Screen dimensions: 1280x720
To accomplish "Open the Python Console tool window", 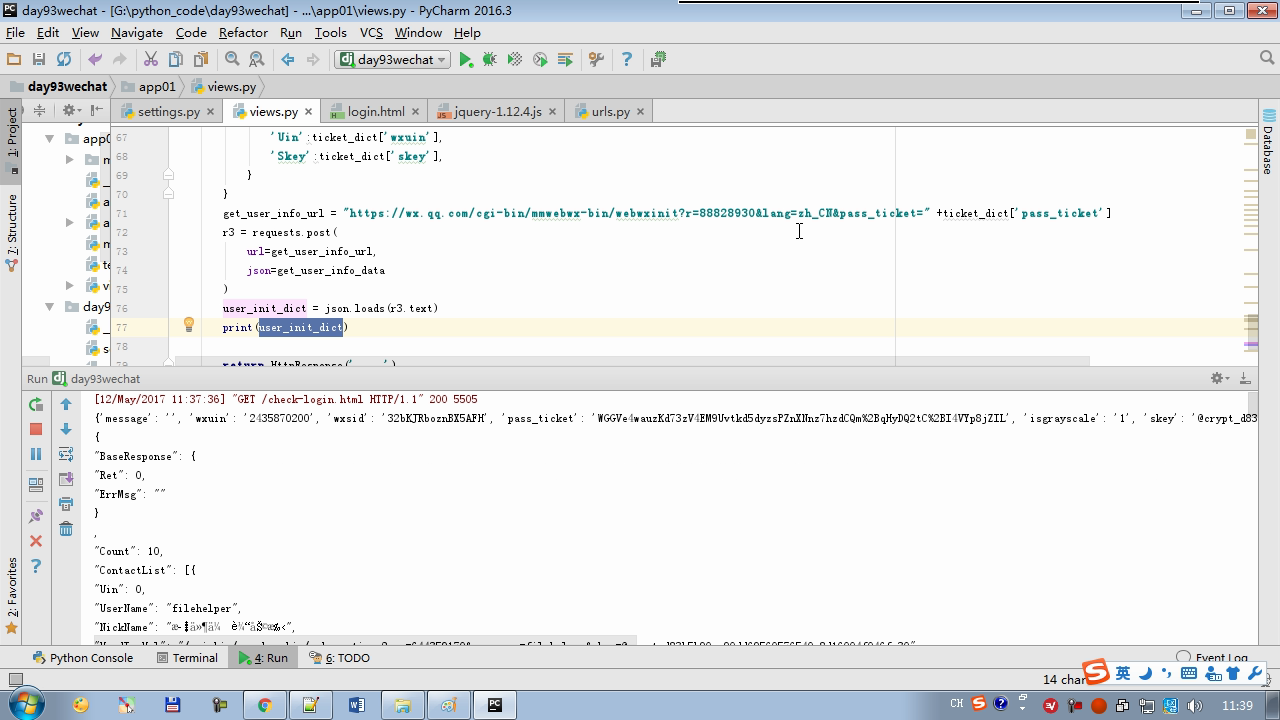I will (82, 658).
